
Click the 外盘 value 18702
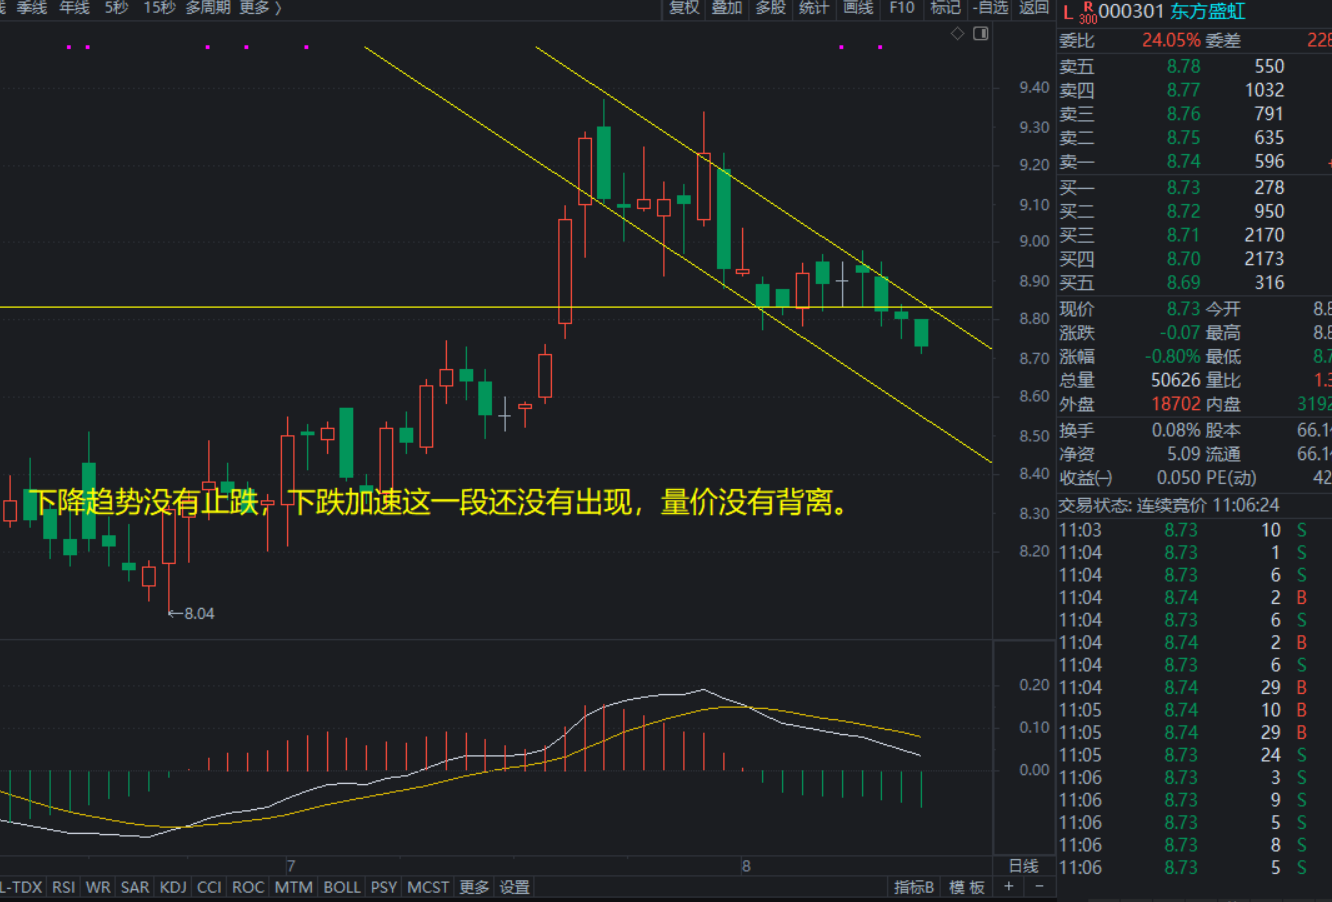[x=1175, y=404]
